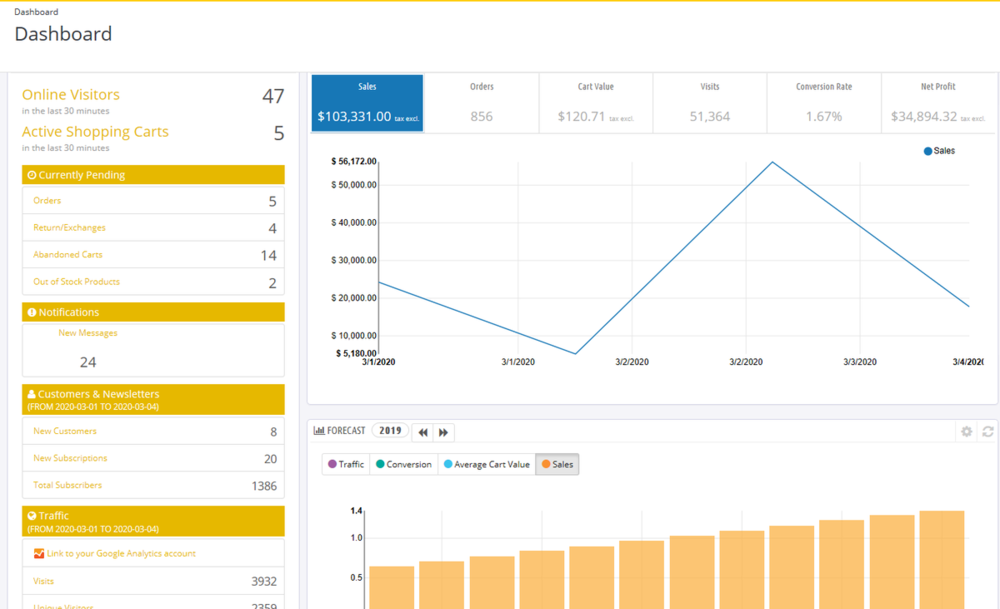Advance to next forecast year
This screenshot has width=1000, height=609.
coord(444,432)
